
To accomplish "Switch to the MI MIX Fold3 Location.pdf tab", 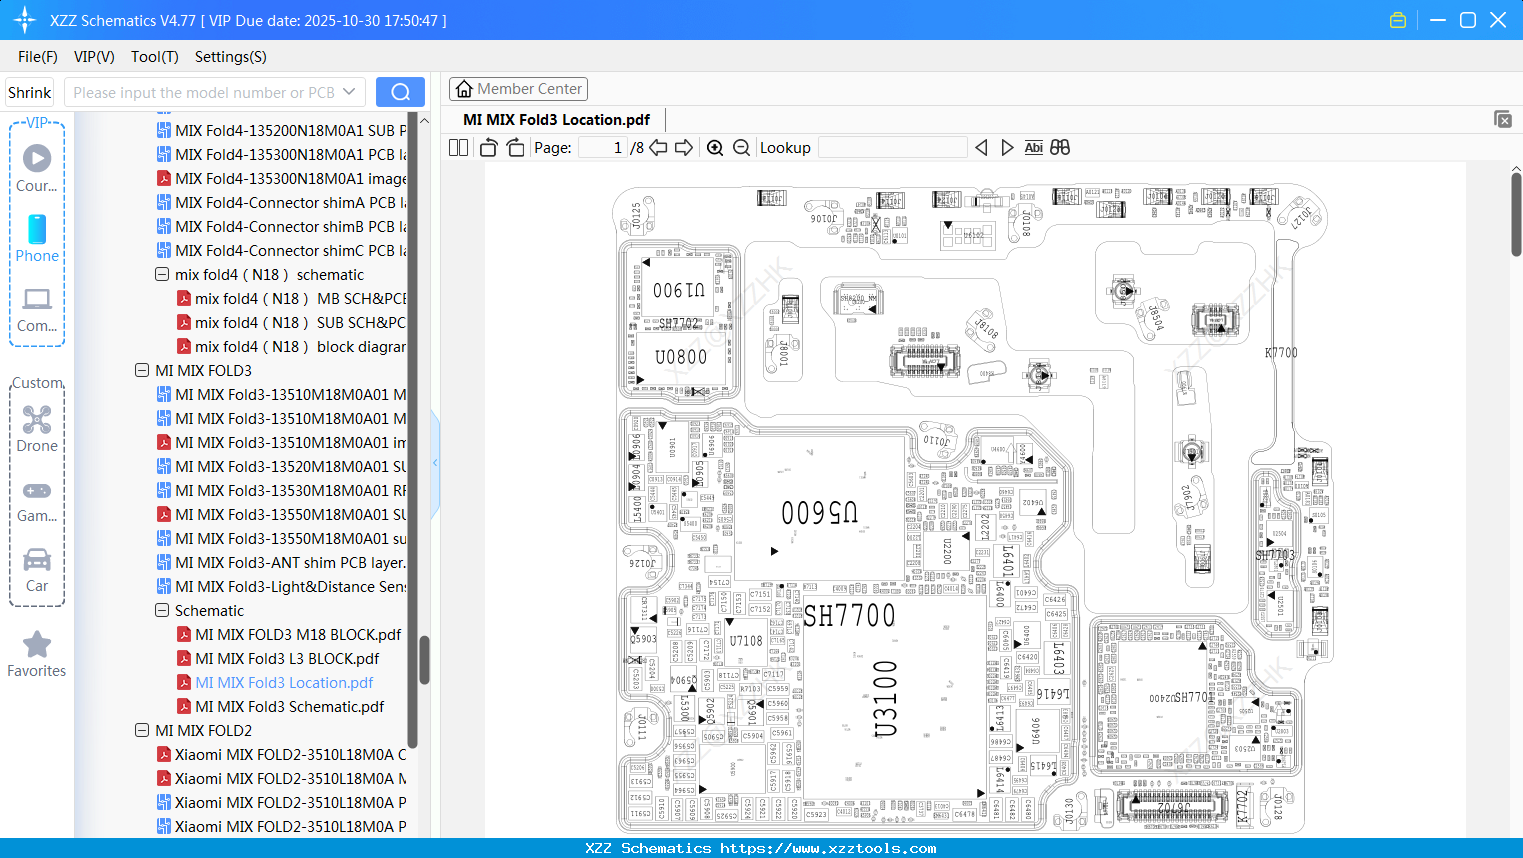I will (x=554, y=118).
